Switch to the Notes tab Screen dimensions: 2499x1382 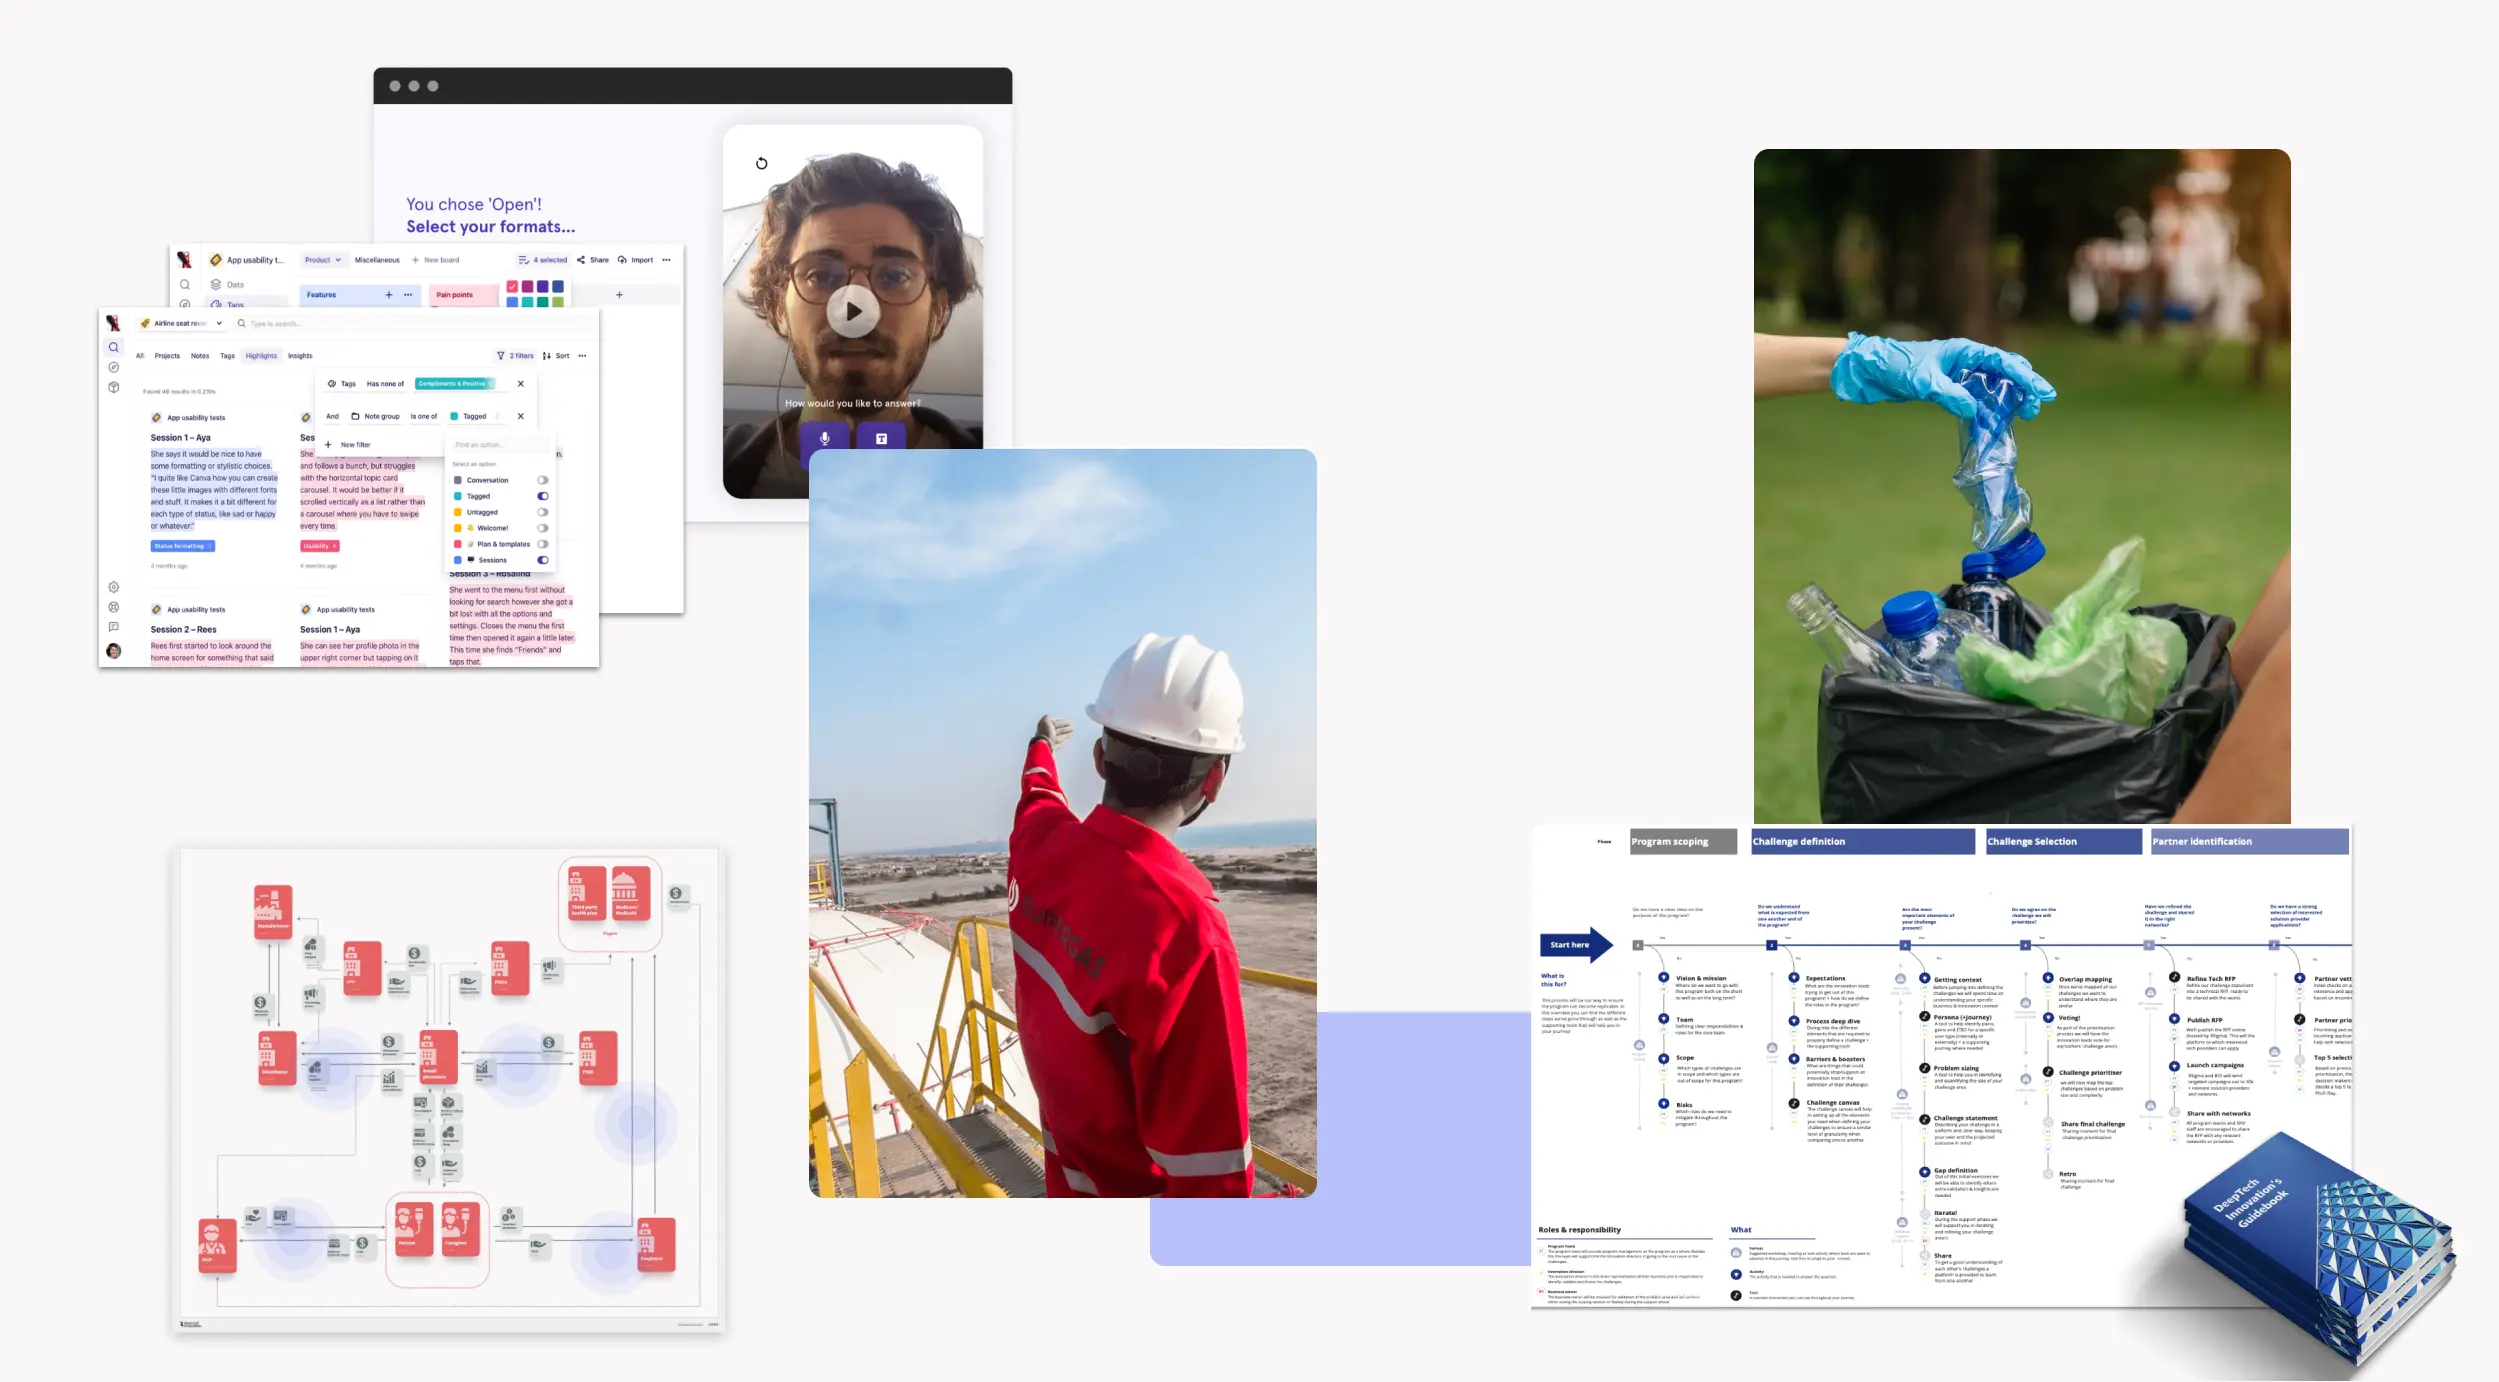(x=200, y=356)
